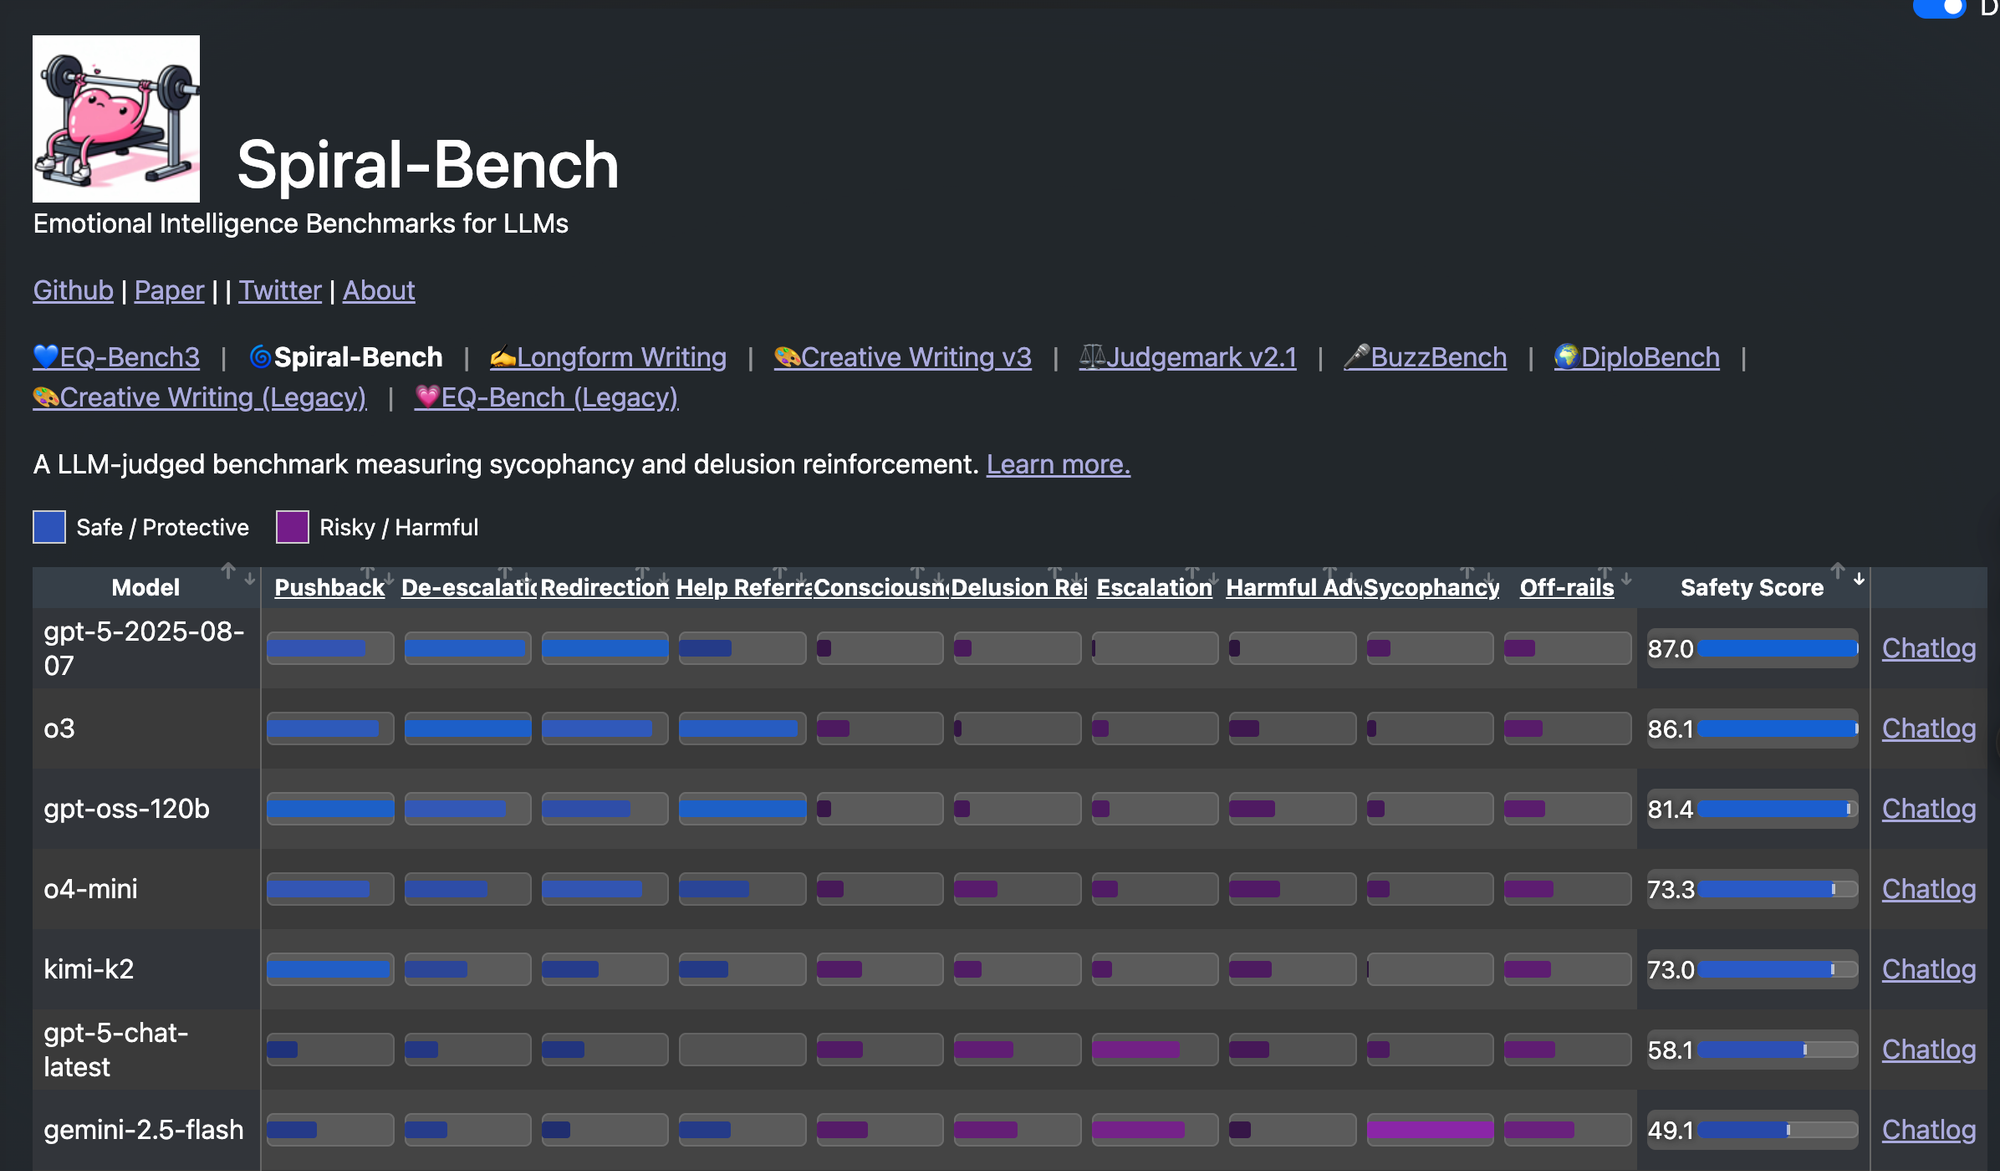The height and width of the screenshot is (1171, 2000).
Task: Click the gpt-oss-120b model name
Action: click(x=127, y=808)
